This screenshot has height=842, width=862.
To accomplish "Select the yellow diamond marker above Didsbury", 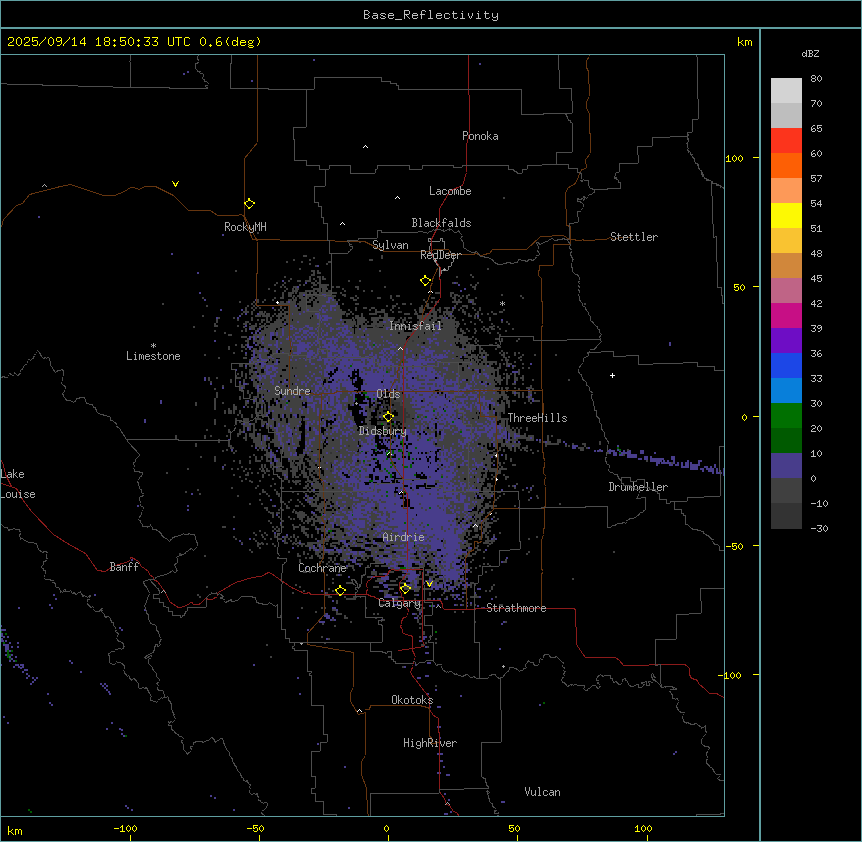I will click(388, 417).
